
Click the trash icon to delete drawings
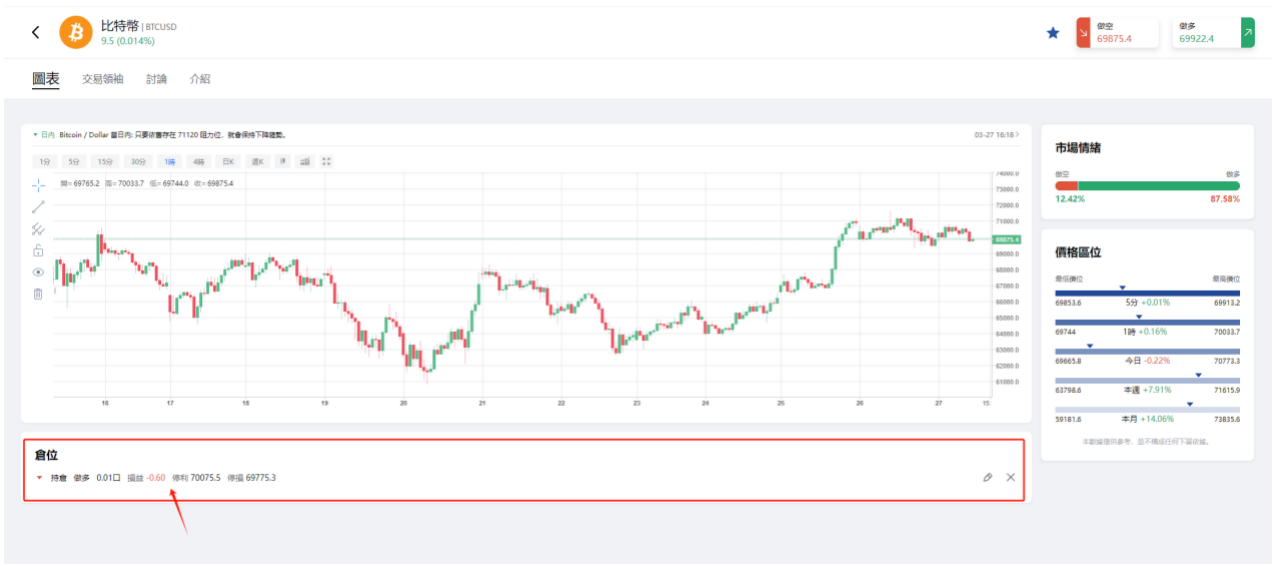coord(38,294)
